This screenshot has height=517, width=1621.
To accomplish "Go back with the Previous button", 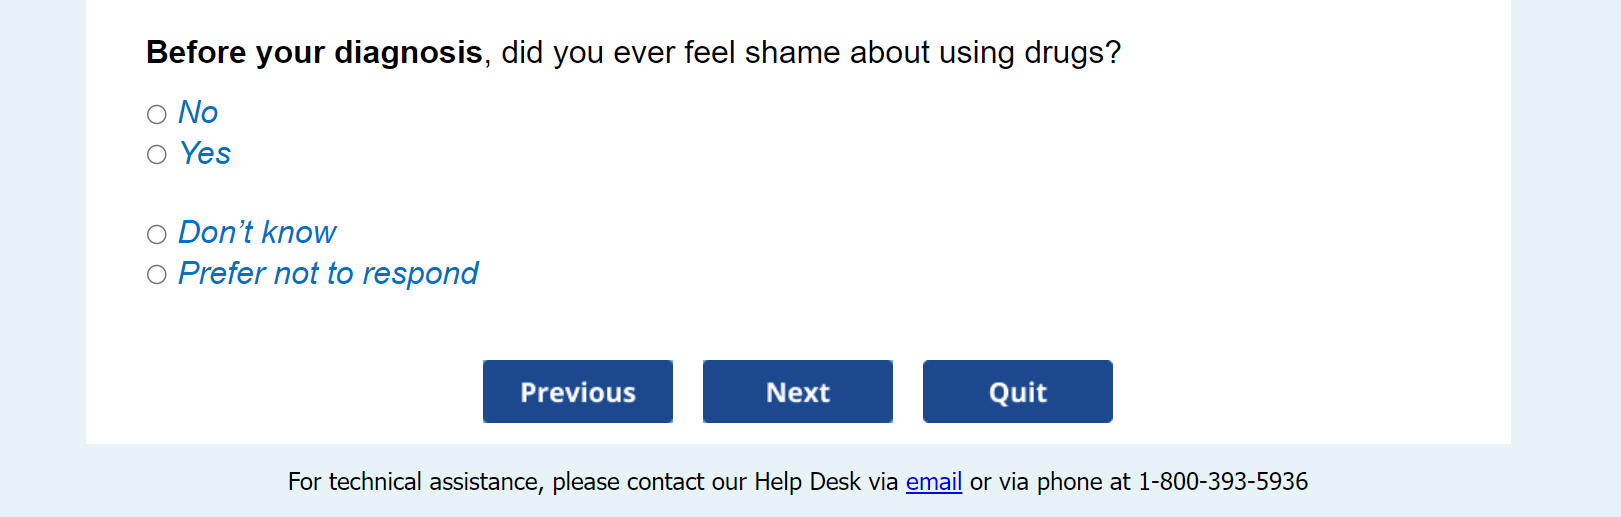I will click(x=577, y=392).
